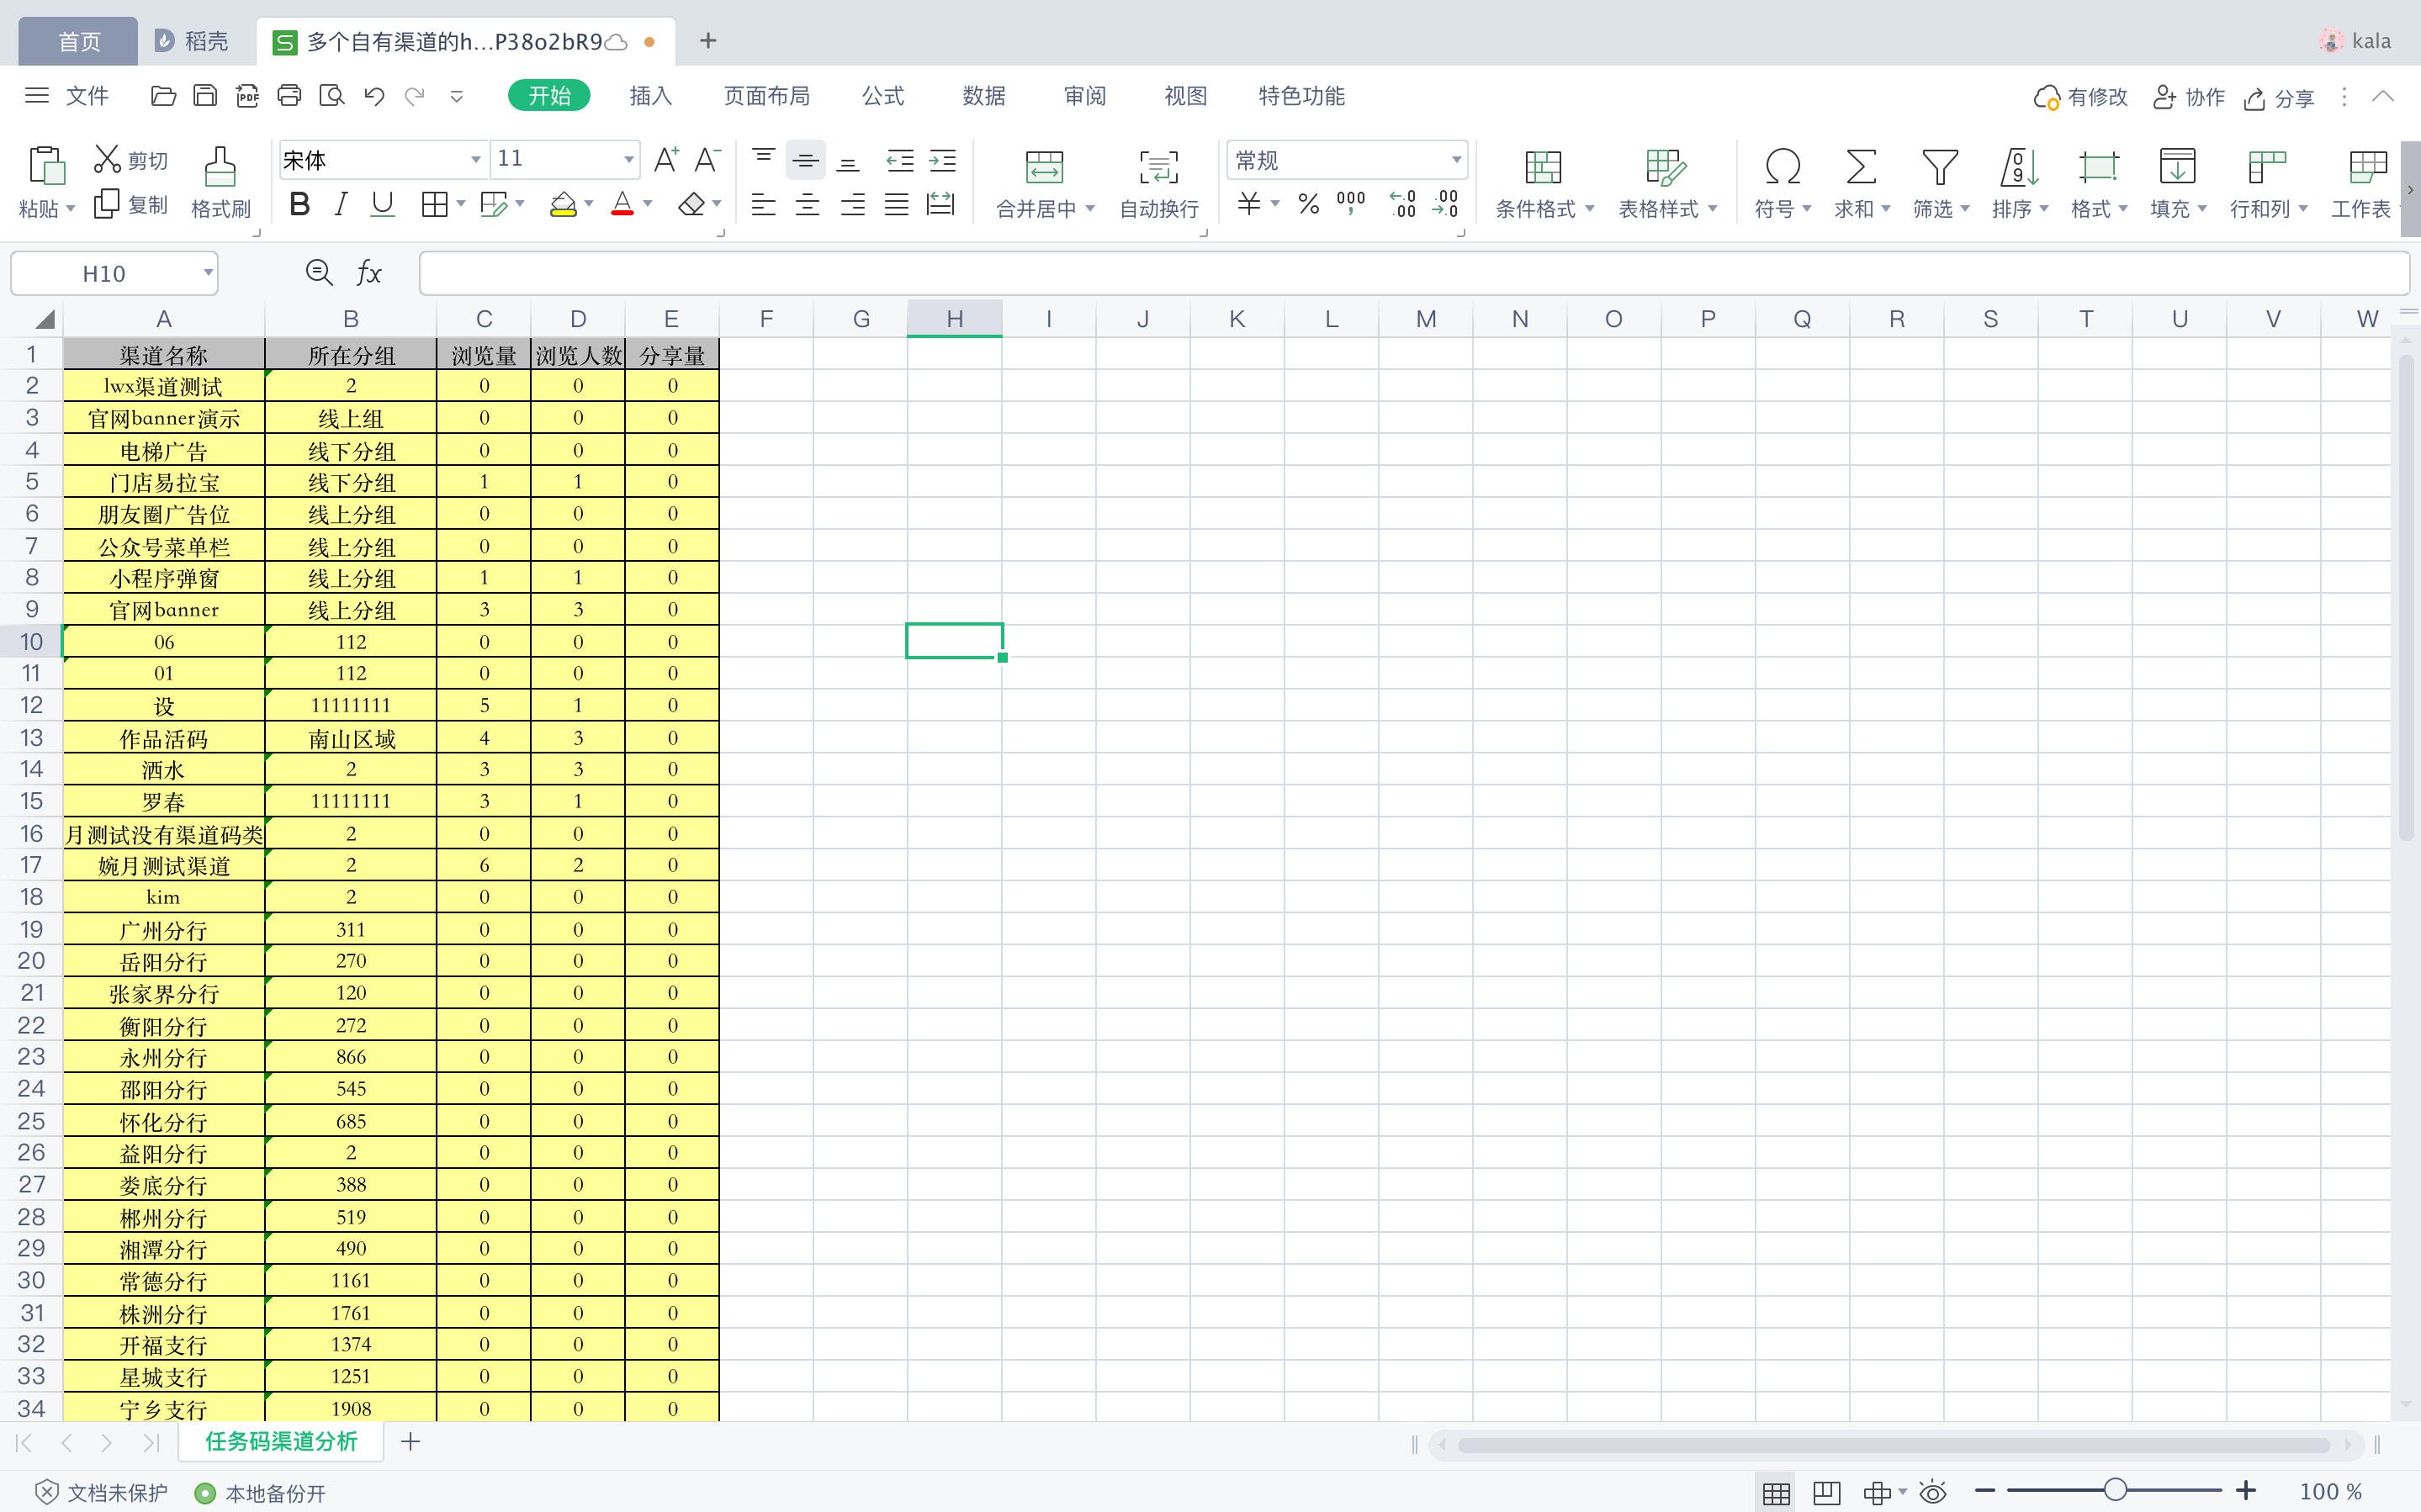The image size is (2421, 1512).
Task: Click the 有修改 button
Action: tap(2080, 97)
